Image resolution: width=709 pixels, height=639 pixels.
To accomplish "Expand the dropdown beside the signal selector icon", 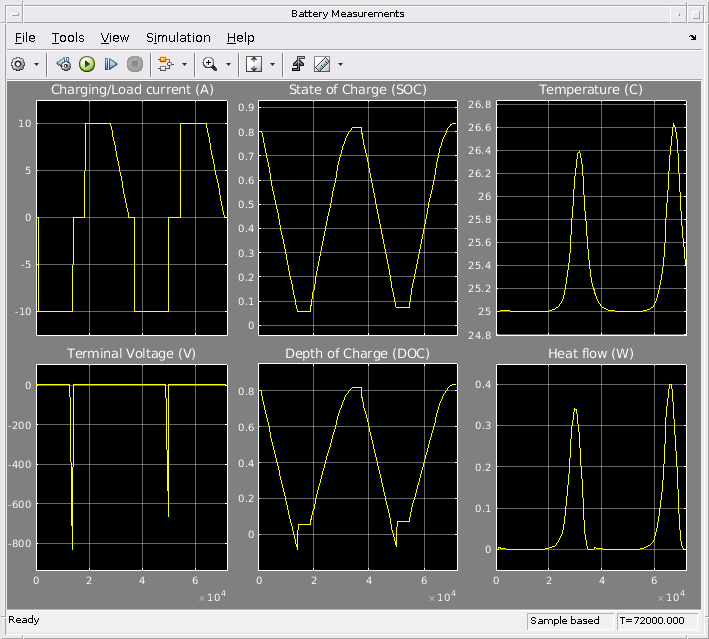I will tap(183, 64).
